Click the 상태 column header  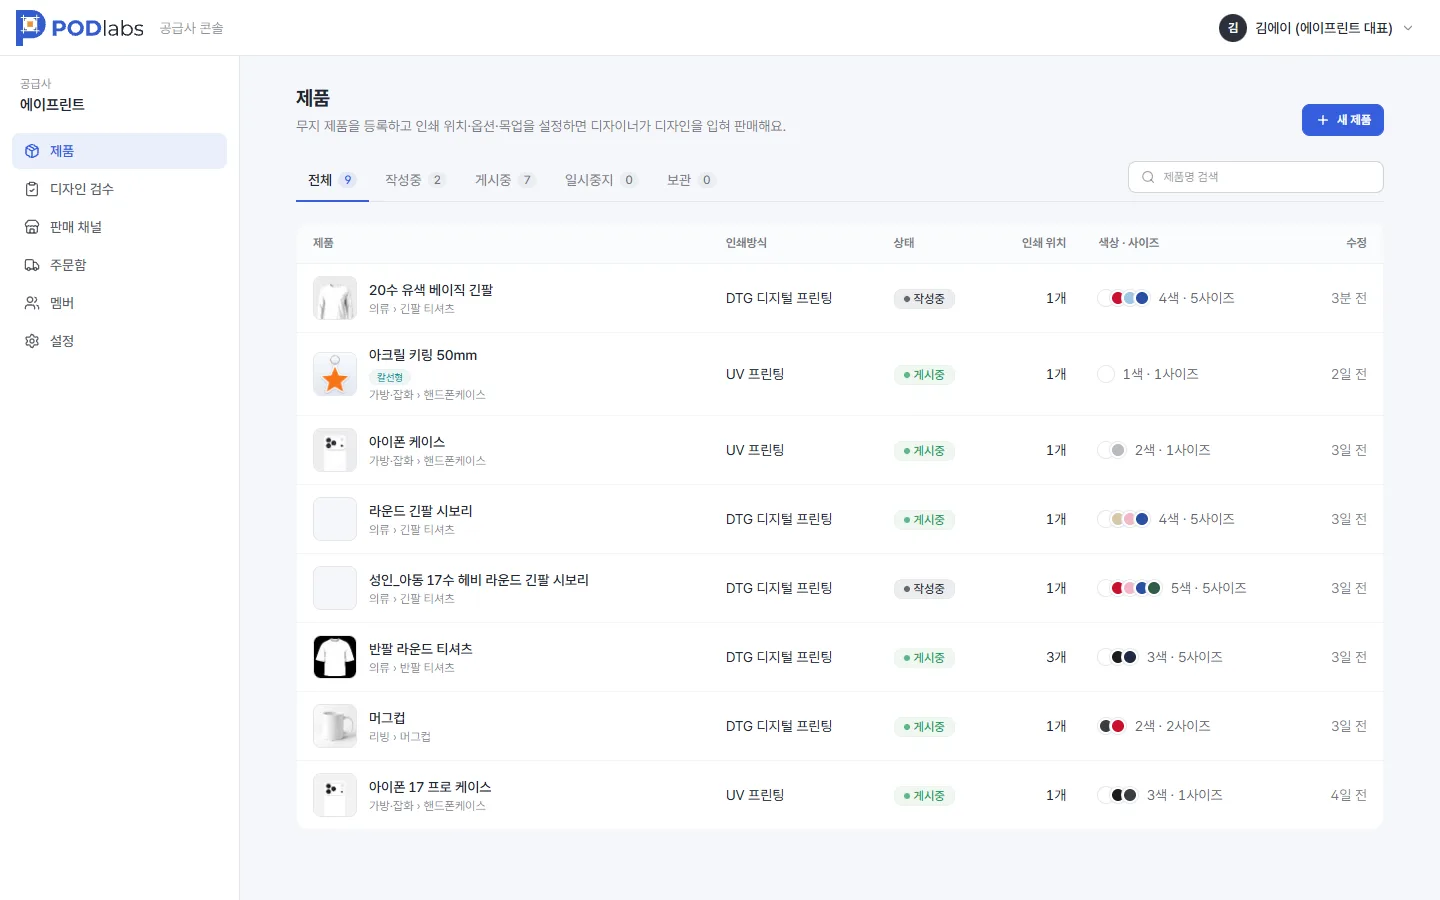904,243
